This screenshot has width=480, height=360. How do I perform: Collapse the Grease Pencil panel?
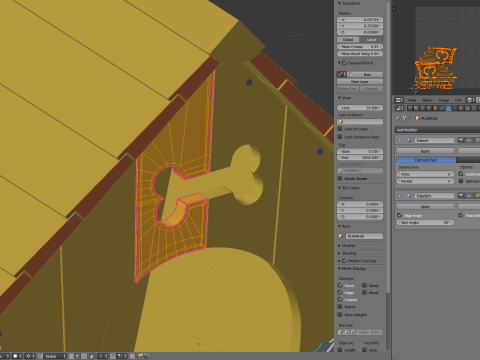[x=340, y=63]
